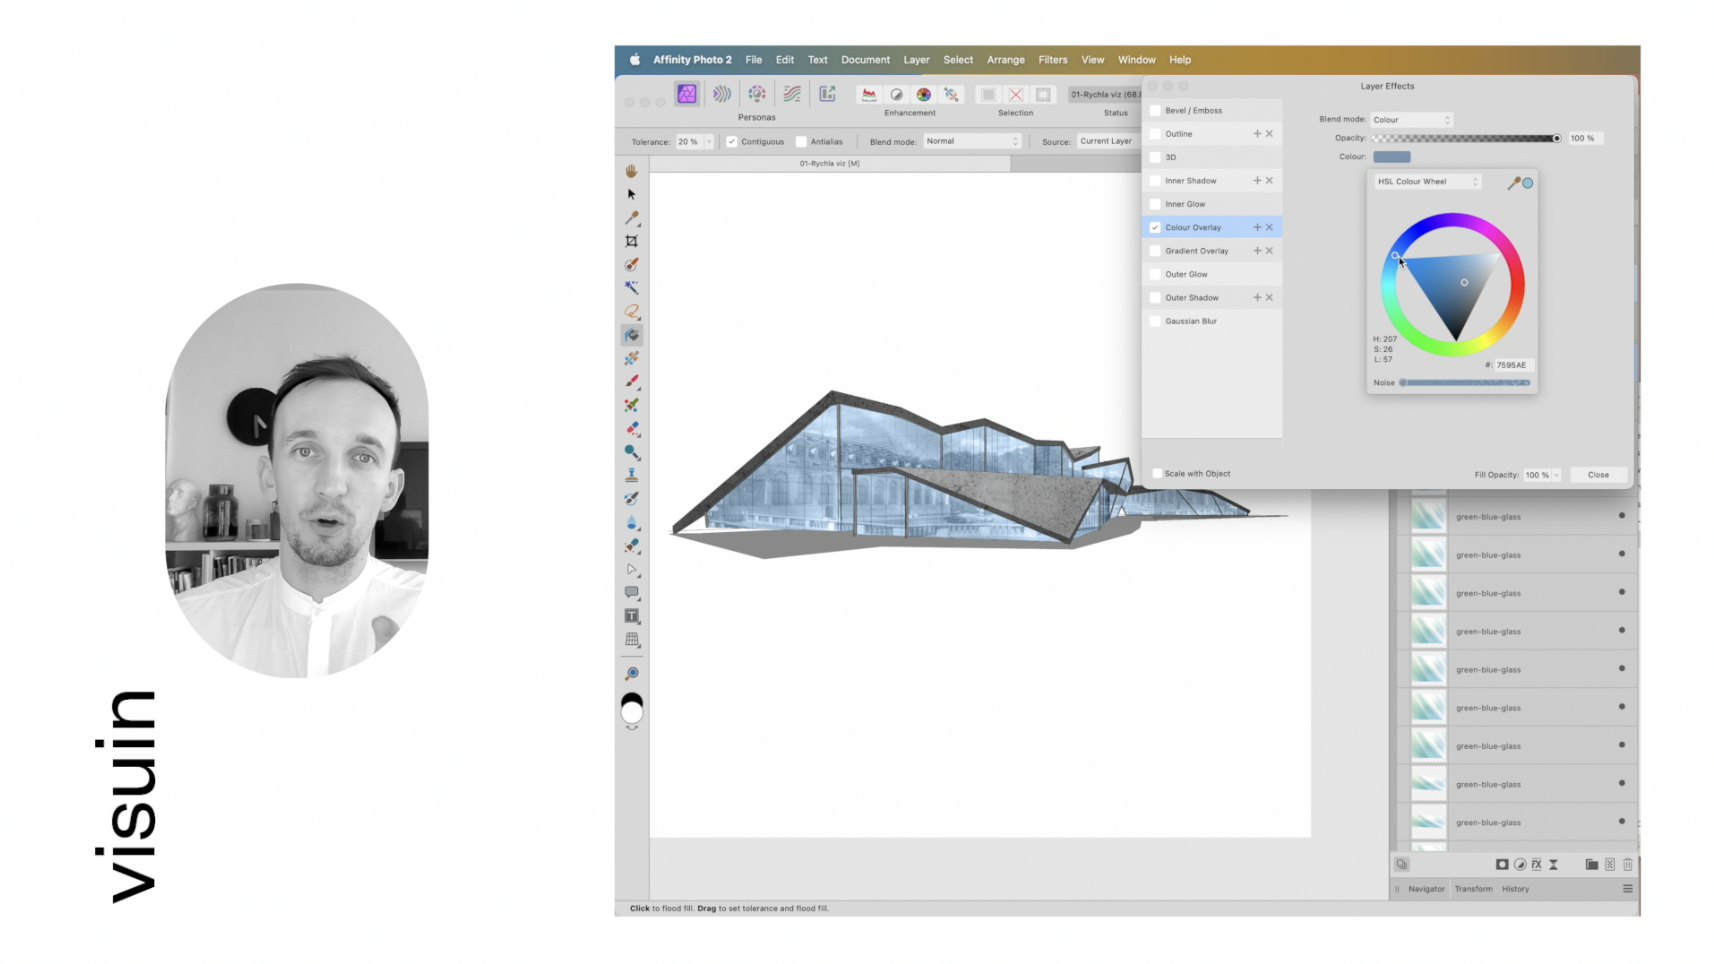Open the HSL Colour Wheel dropdown

coord(1427,182)
